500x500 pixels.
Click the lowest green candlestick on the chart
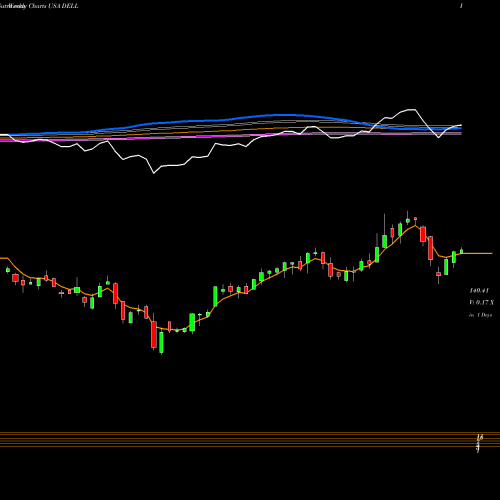[x=161, y=342]
